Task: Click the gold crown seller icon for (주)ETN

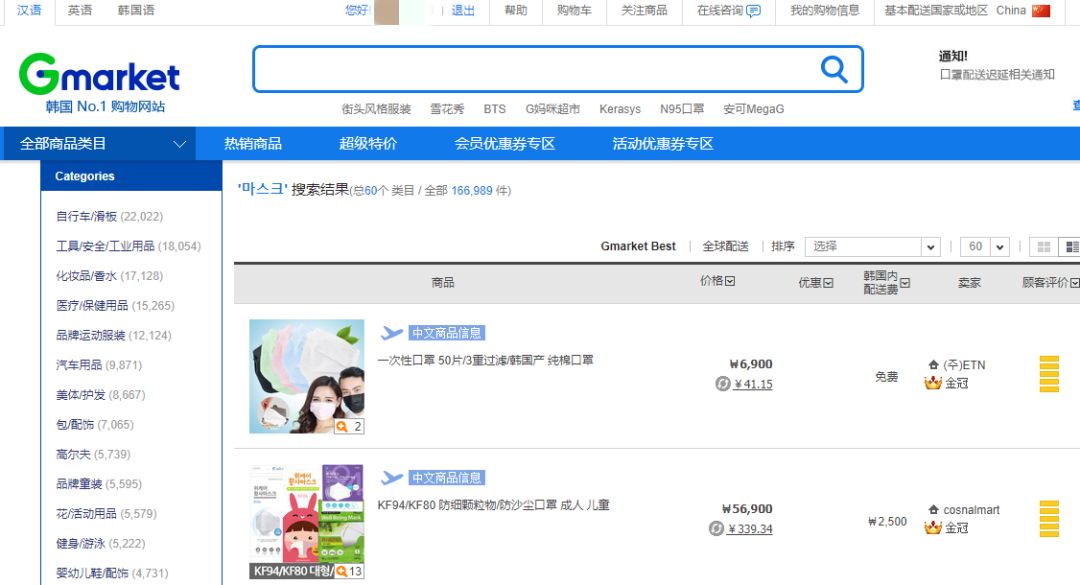Action: click(x=934, y=383)
